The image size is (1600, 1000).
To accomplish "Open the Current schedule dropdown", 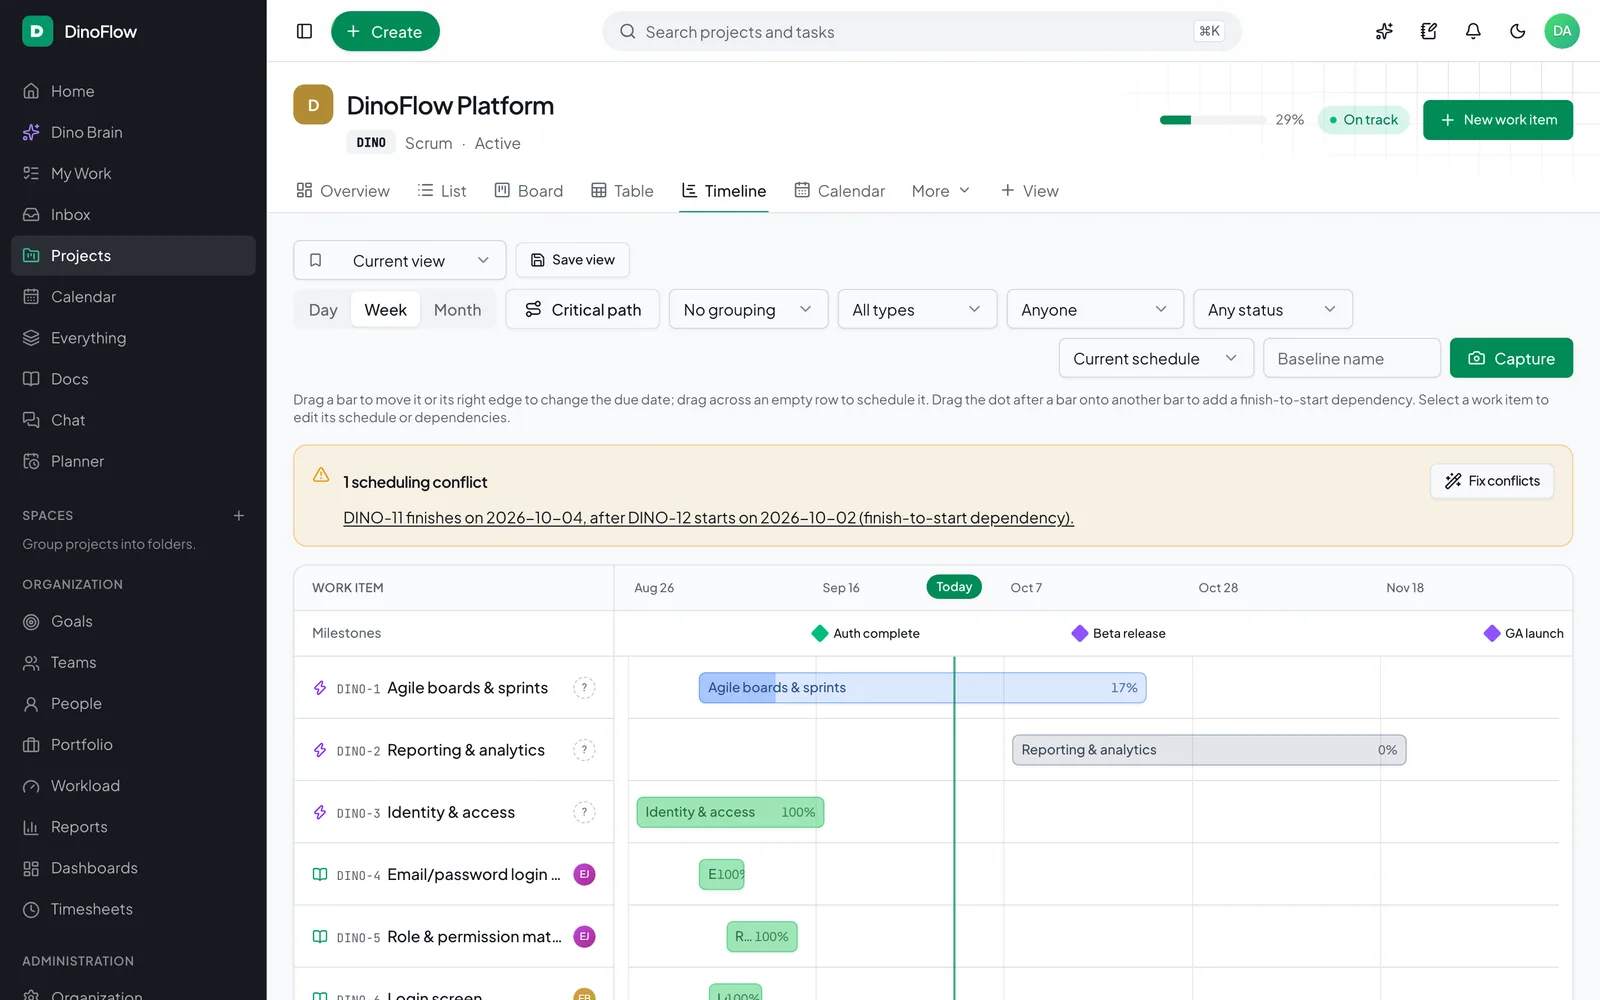I will pyautogui.click(x=1156, y=358).
